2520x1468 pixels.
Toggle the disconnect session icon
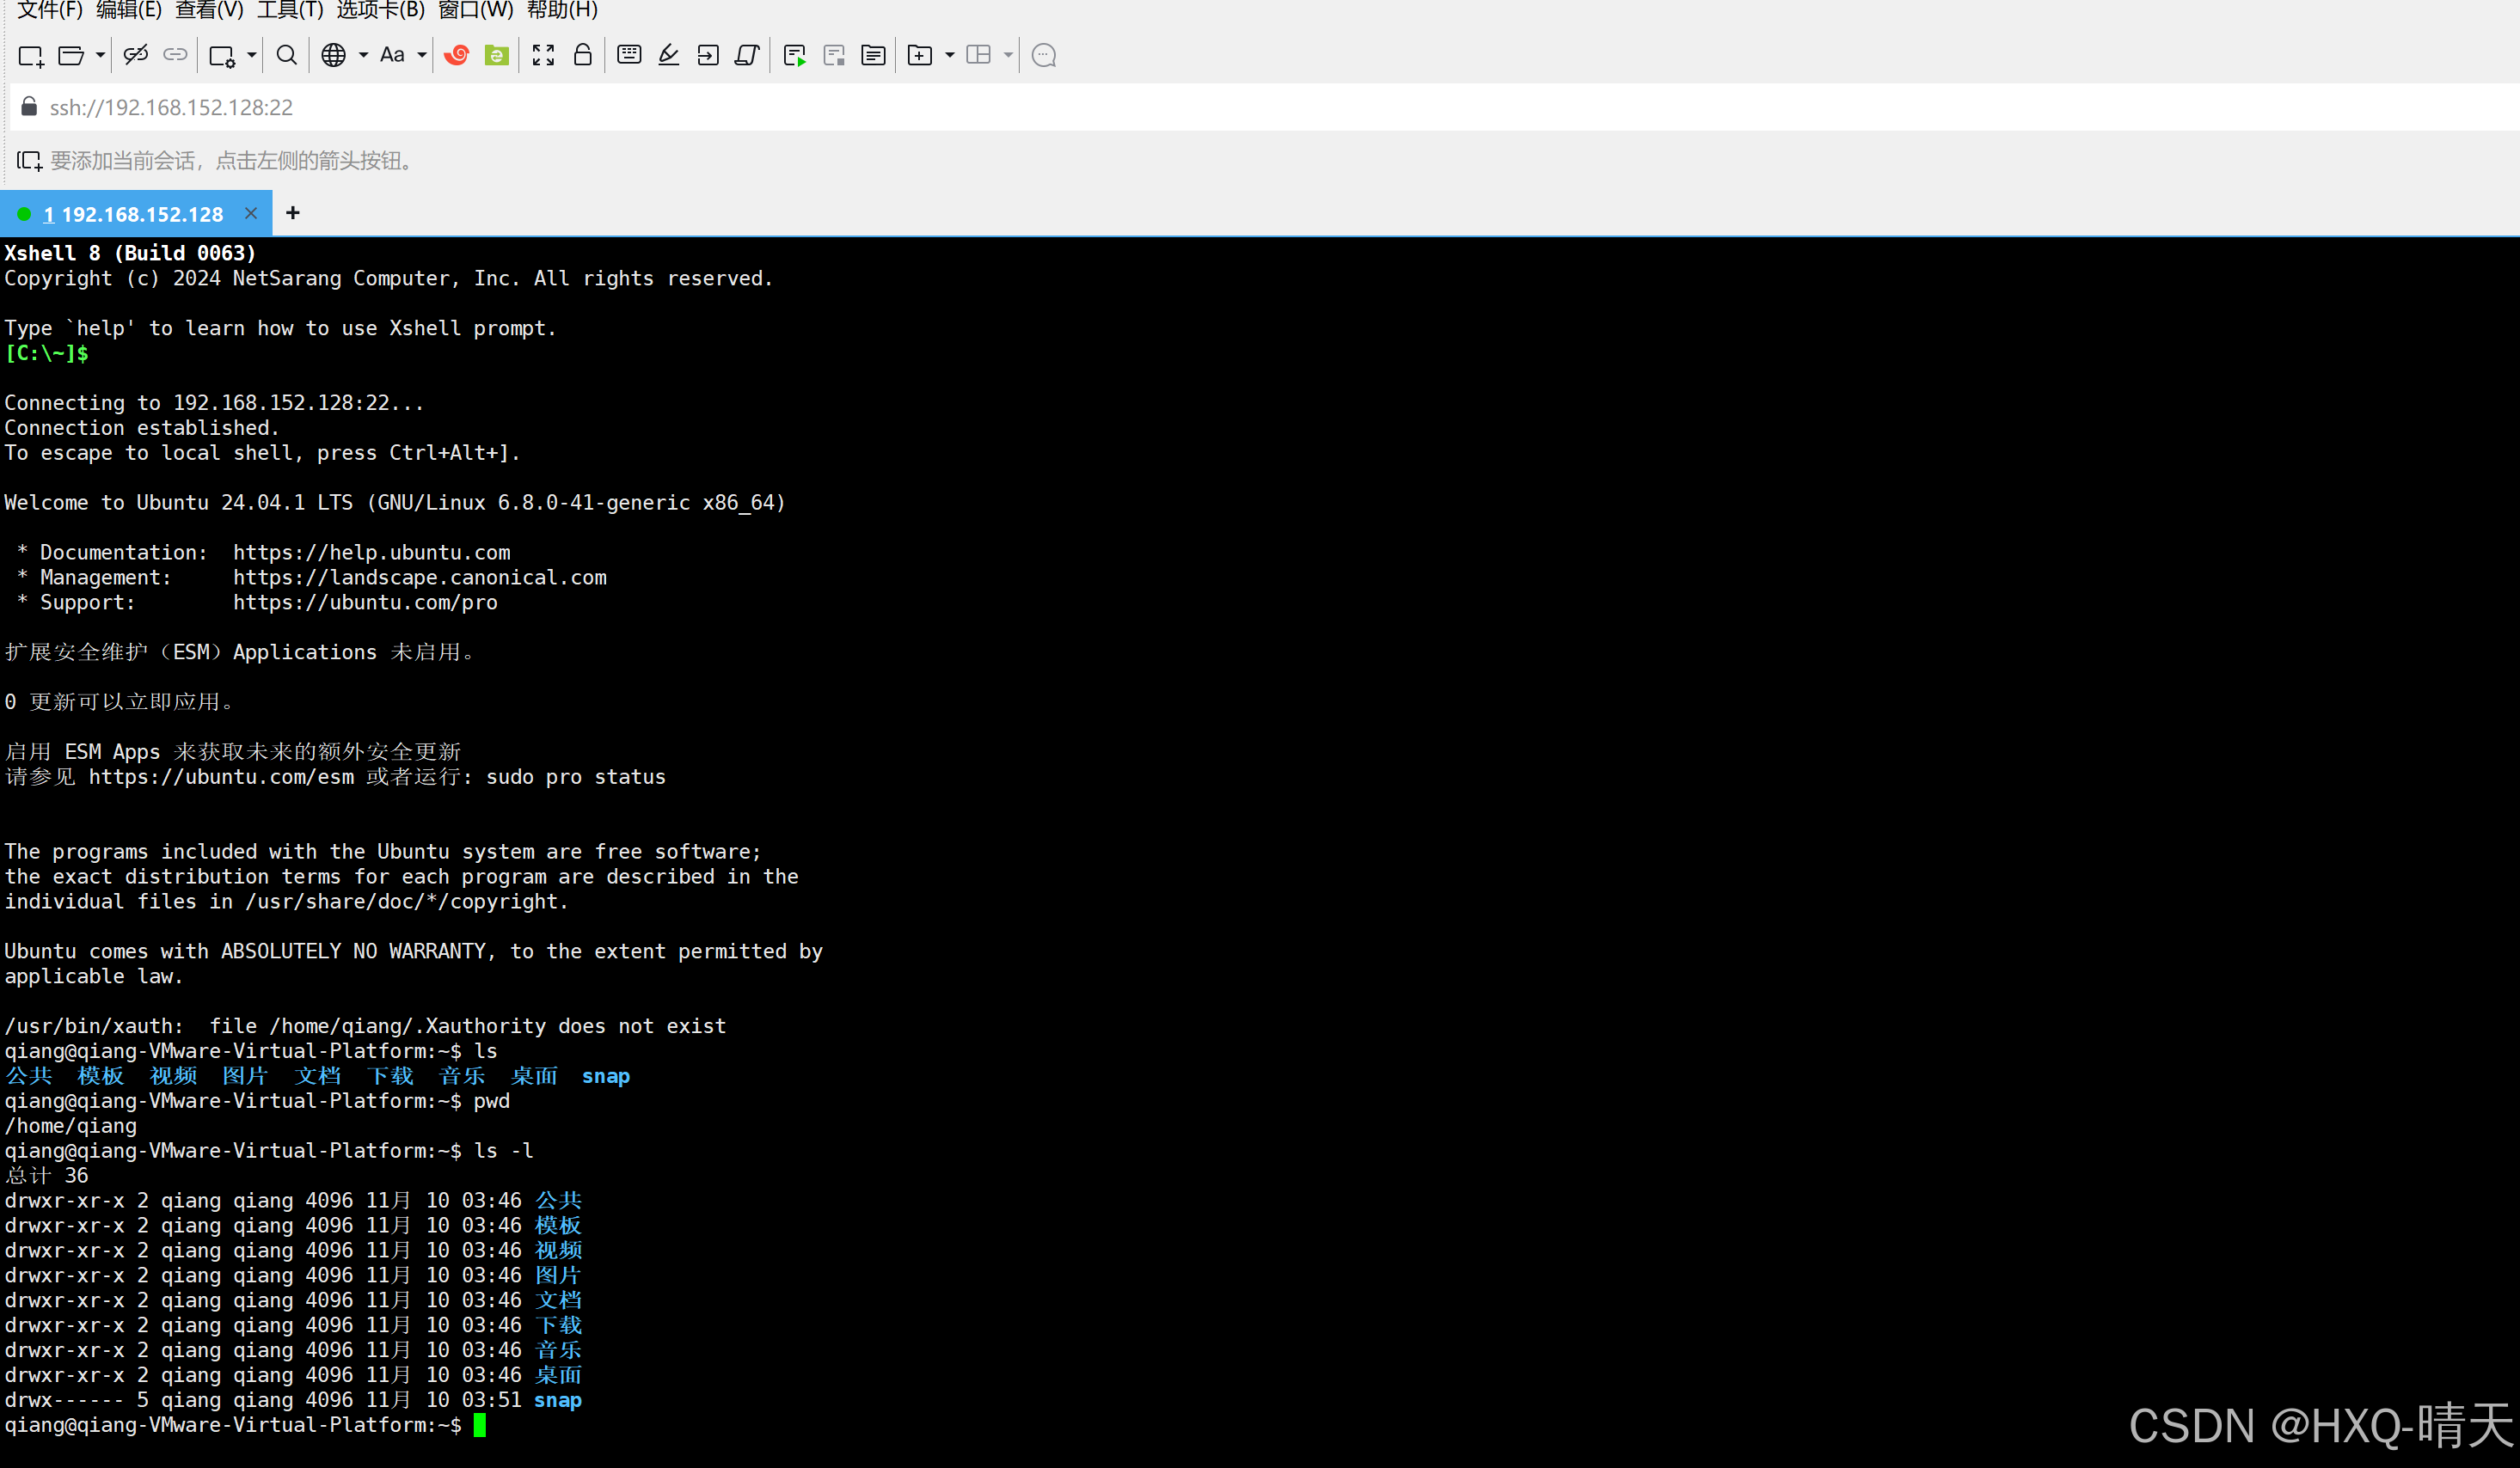(x=135, y=55)
